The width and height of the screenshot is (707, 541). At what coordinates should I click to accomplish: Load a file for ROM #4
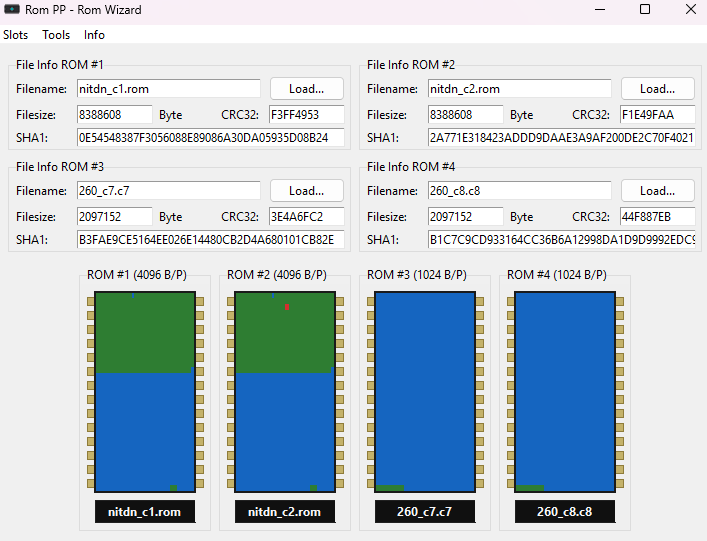pos(658,191)
